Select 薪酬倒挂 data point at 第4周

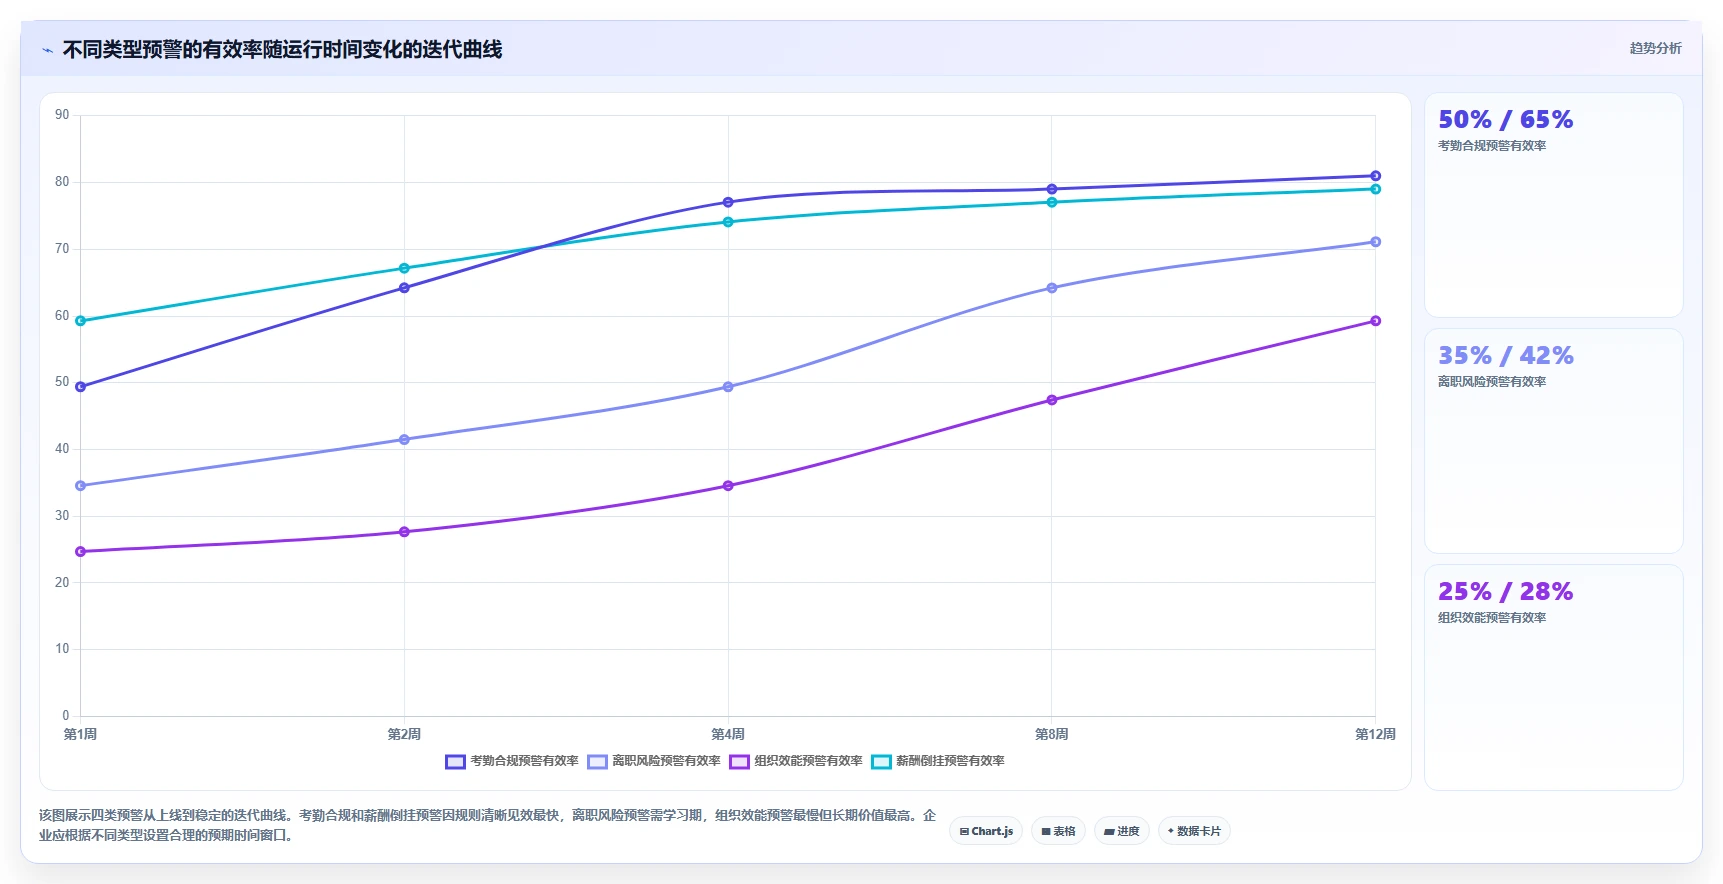(x=728, y=222)
